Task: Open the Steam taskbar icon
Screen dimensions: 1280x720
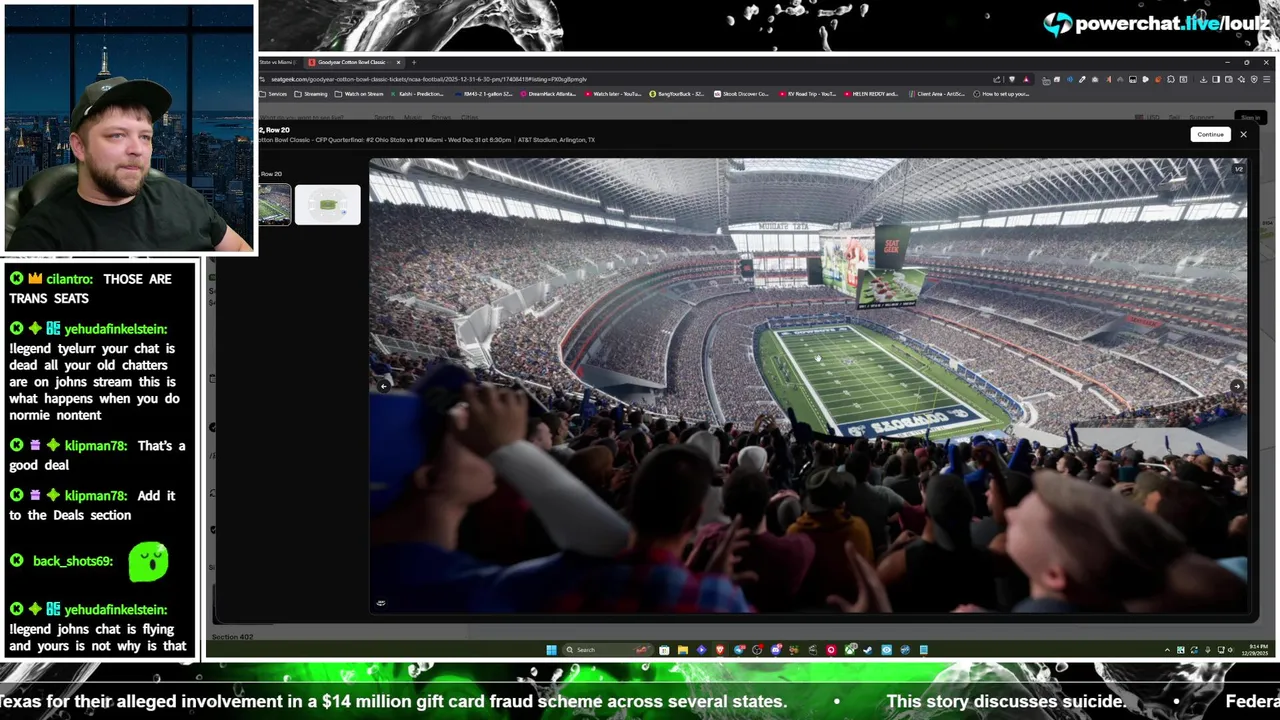Action: [868, 650]
